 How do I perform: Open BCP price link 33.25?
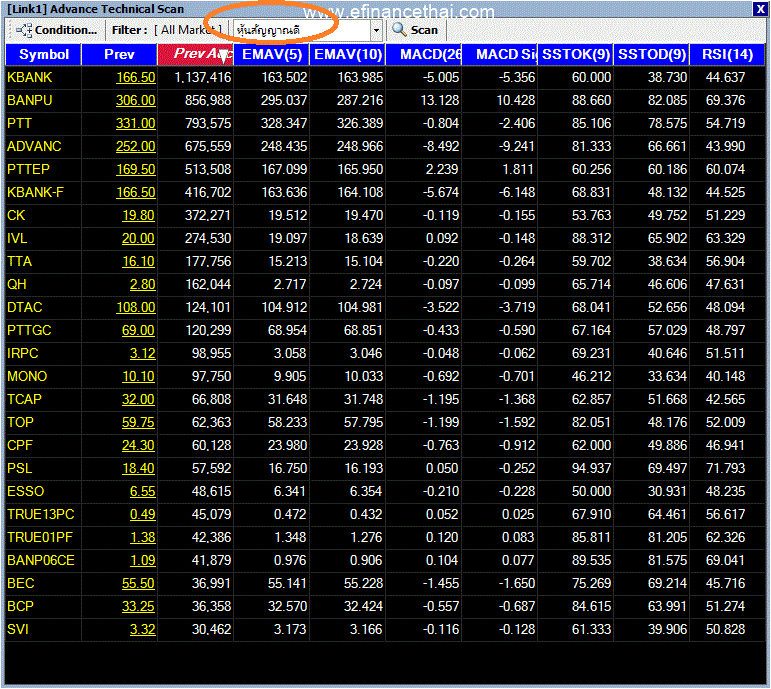(139, 606)
